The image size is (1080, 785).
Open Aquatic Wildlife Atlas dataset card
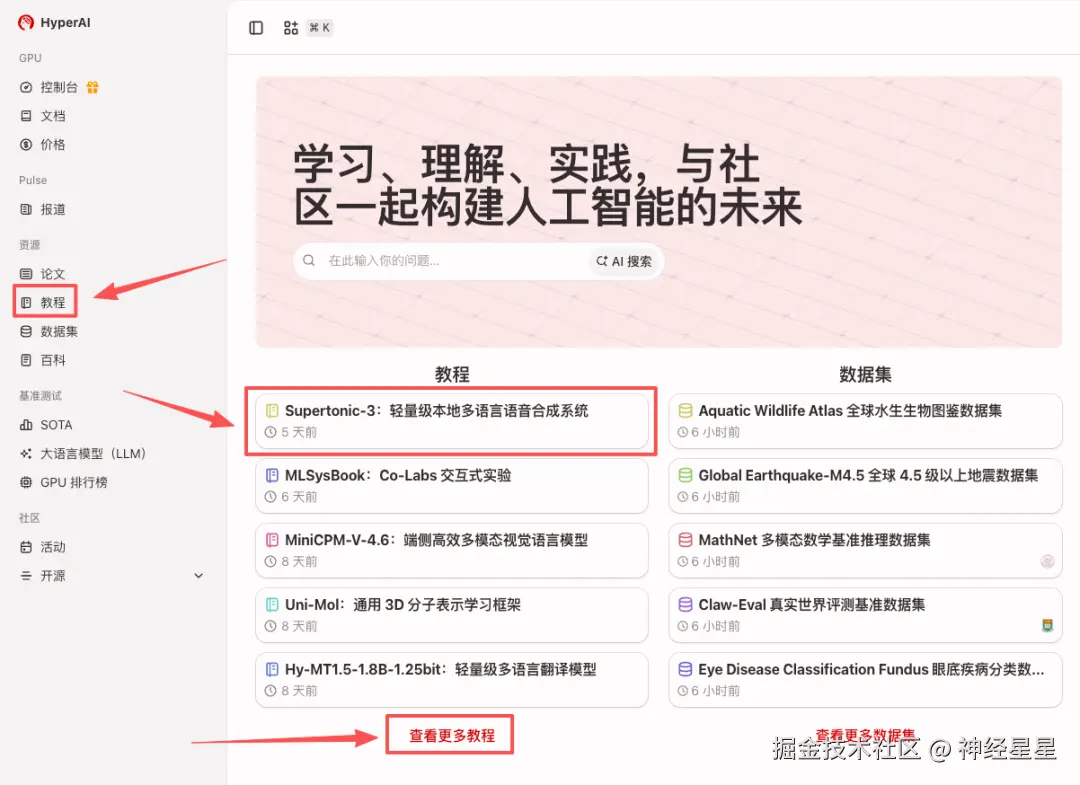tap(865, 421)
